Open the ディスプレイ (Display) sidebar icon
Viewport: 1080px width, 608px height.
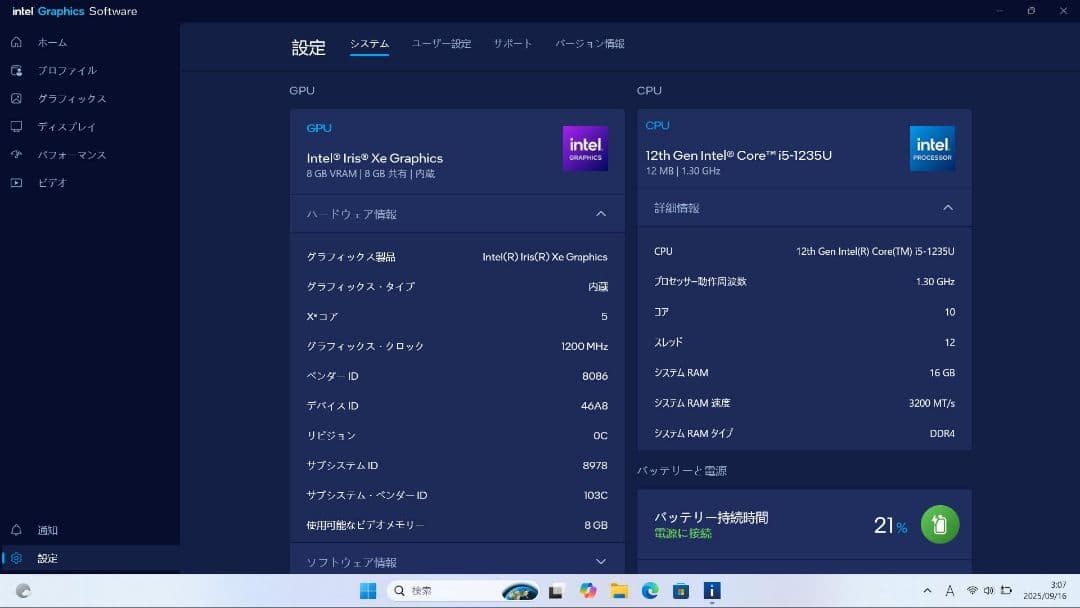[x=16, y=126]
